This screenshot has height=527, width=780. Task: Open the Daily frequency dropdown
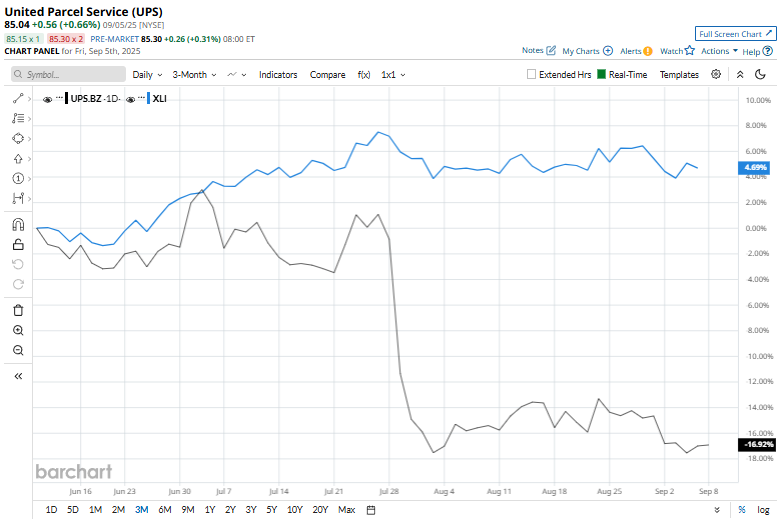click(147, 75)
